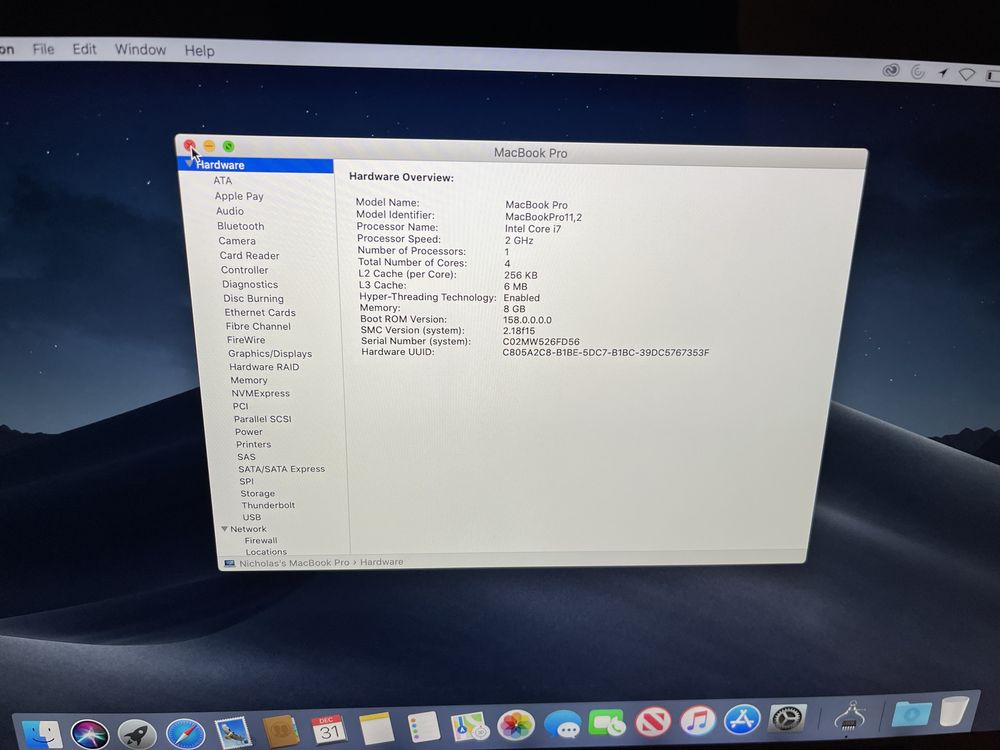This screenshot has height=750, width=1000.
Task: Select Controller in the sidebar
Action: pos(244,270)
